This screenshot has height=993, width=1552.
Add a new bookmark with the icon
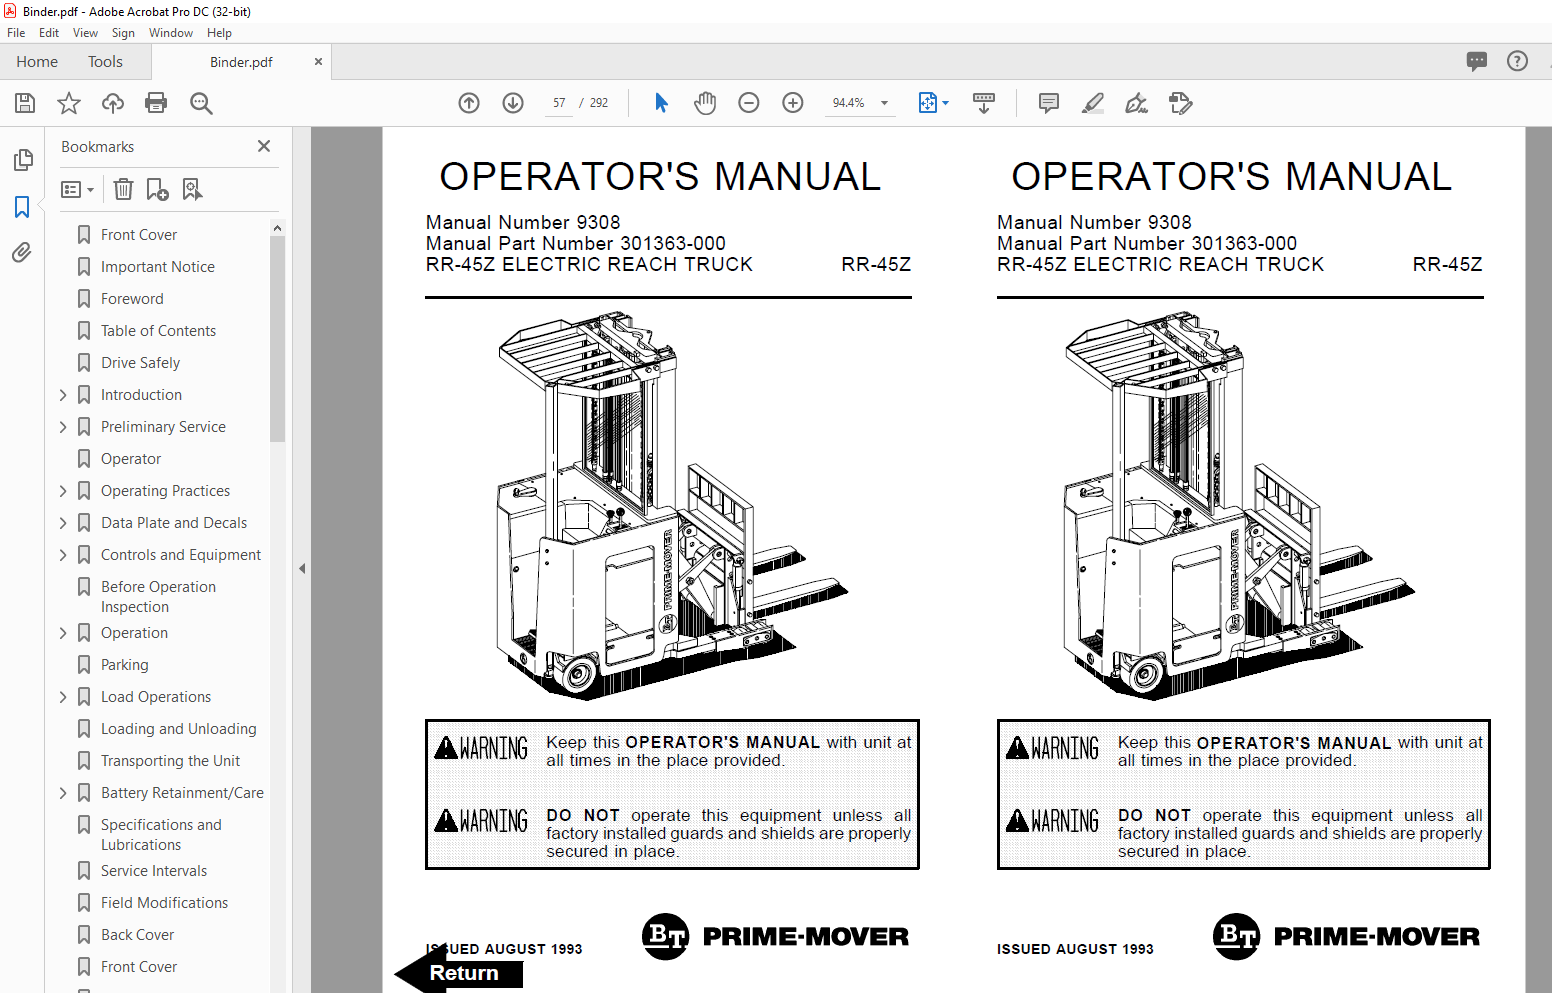157,189
